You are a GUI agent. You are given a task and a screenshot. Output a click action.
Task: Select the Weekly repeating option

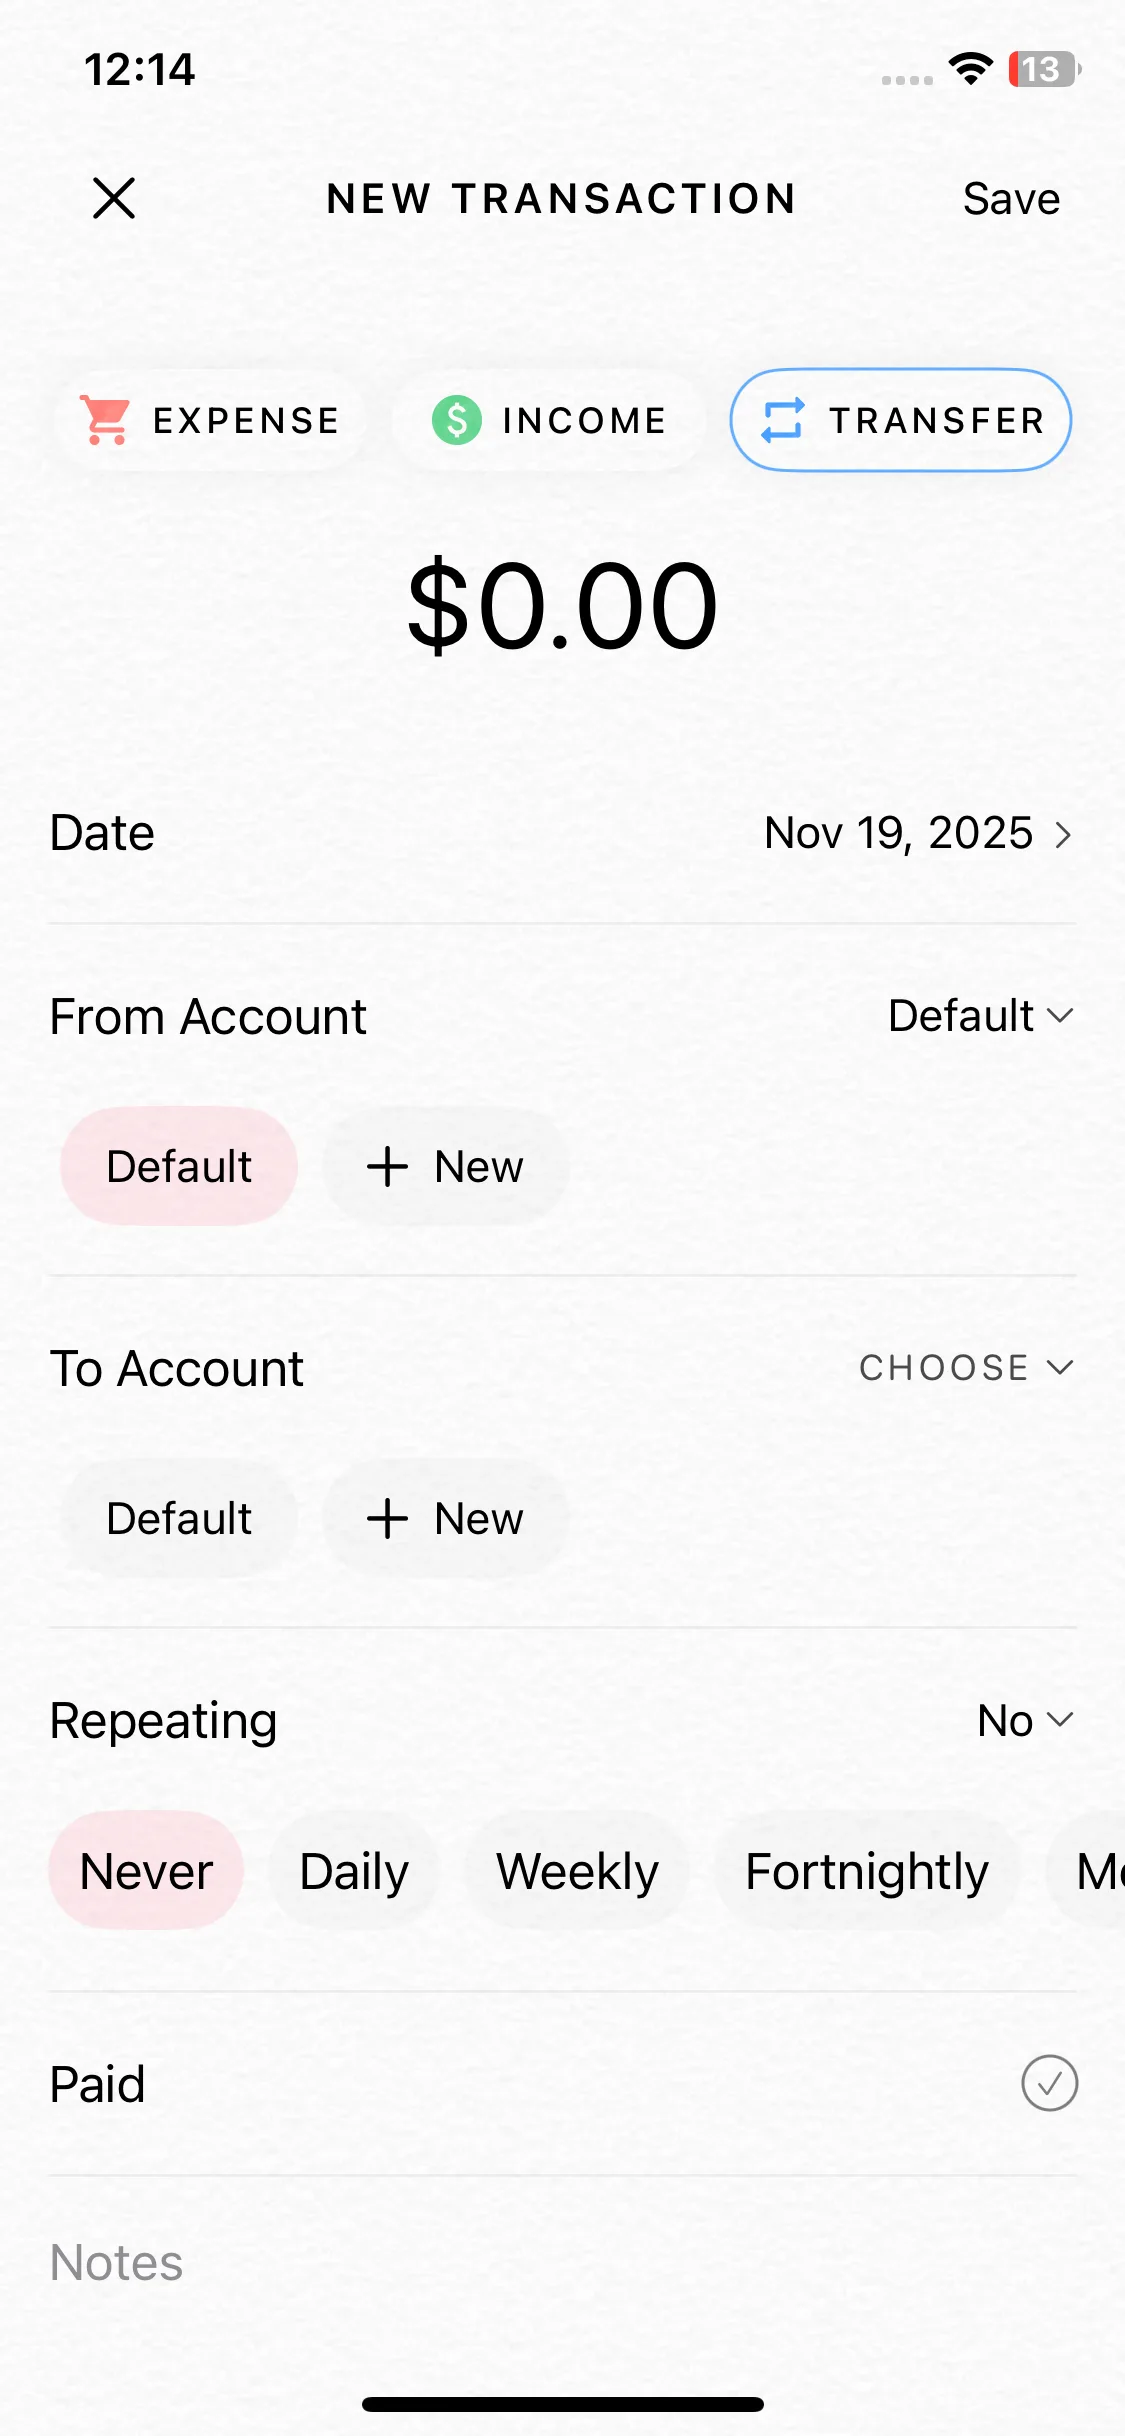[x=577, y=1871]
